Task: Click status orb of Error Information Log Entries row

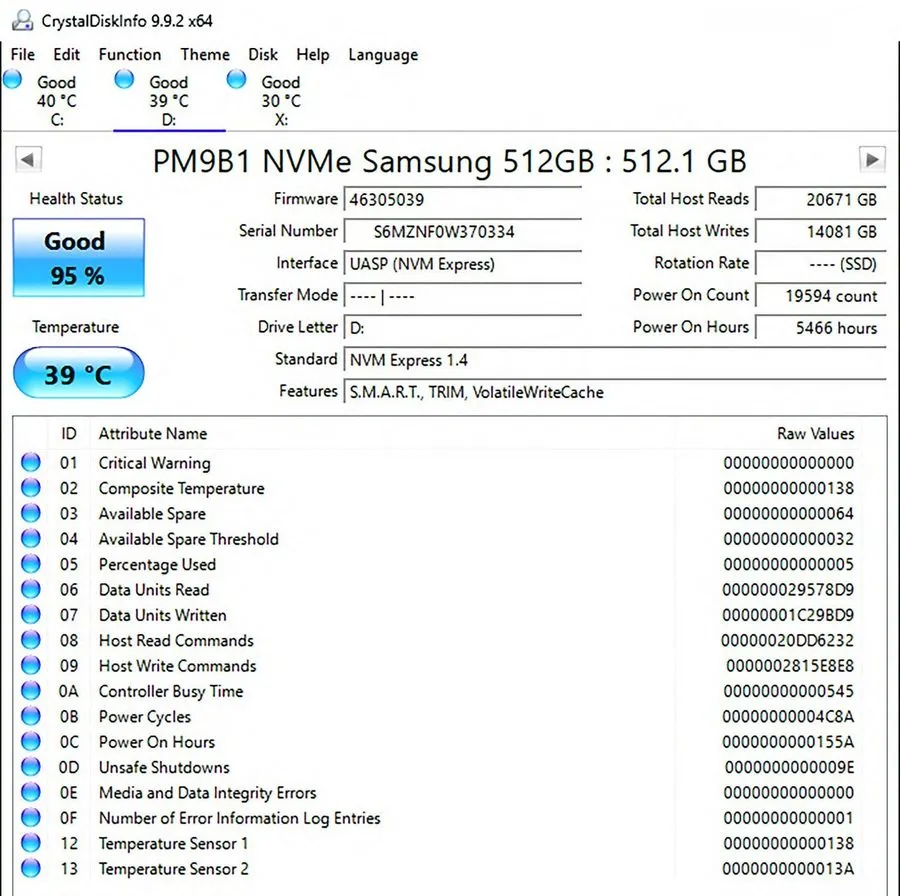Action: pos(31,817)
